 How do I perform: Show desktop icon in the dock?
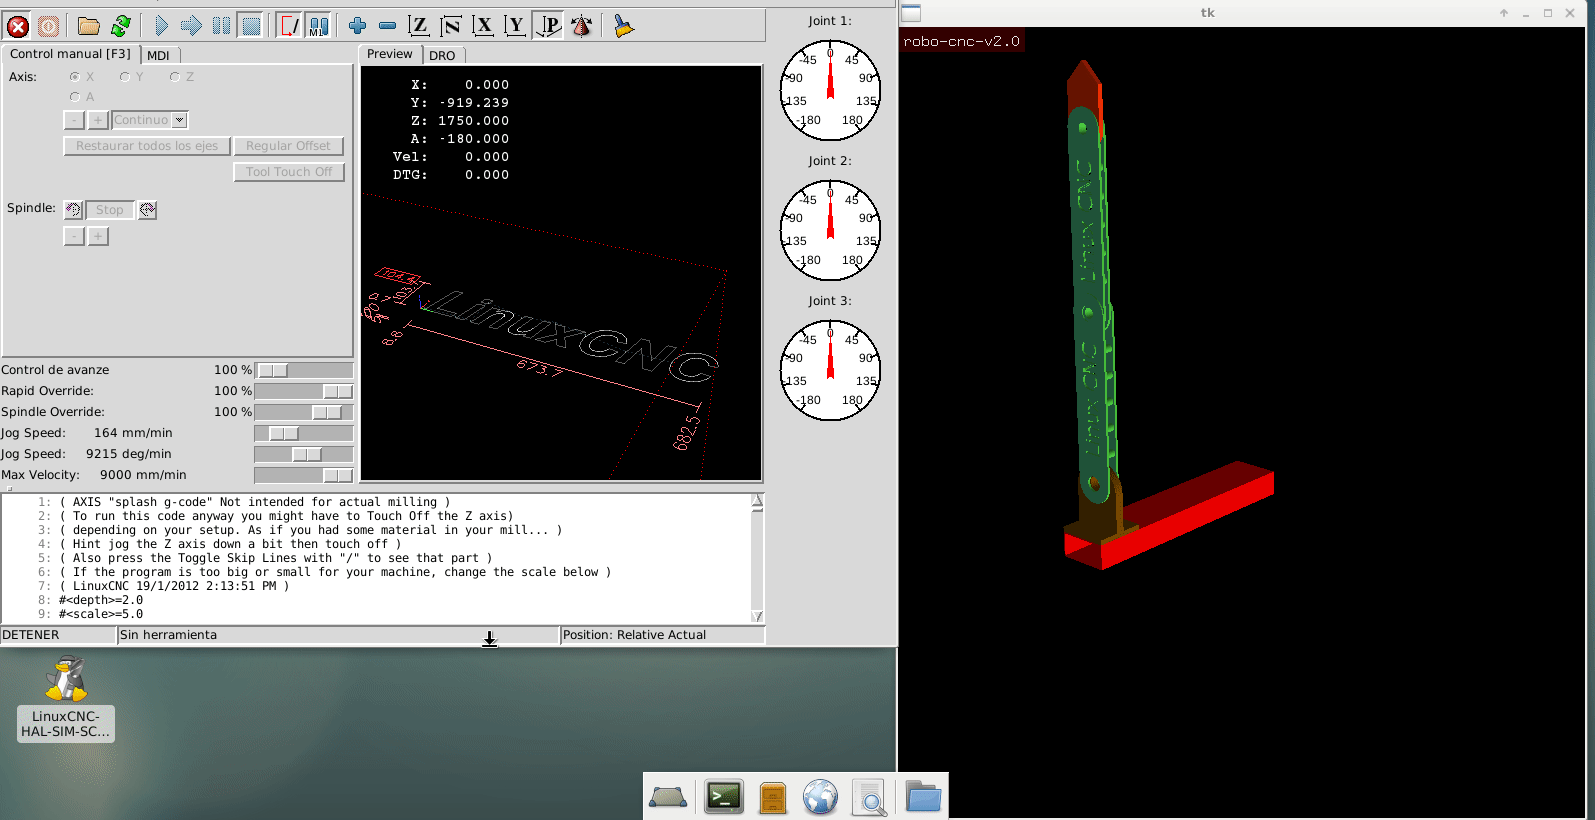(x=668, y=797)
